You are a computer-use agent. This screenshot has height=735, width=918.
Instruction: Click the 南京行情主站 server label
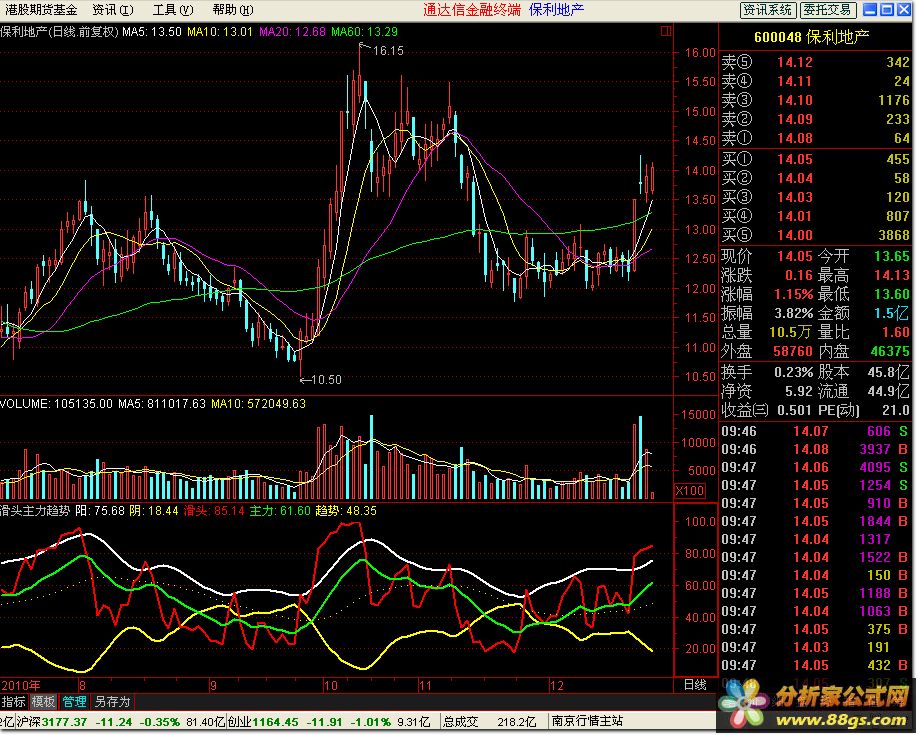click(x=587, y=721)
